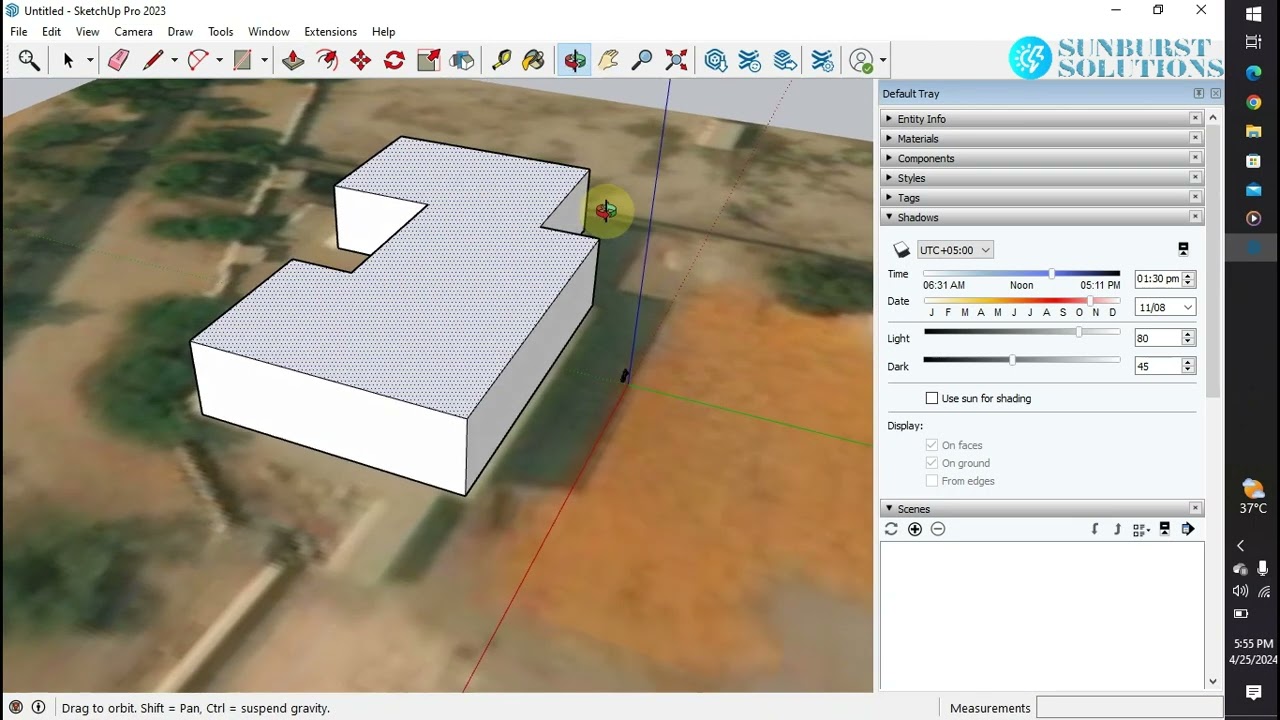
Task: Toggle shadows display icon beside UTC
Action: [x=901, y=250]
